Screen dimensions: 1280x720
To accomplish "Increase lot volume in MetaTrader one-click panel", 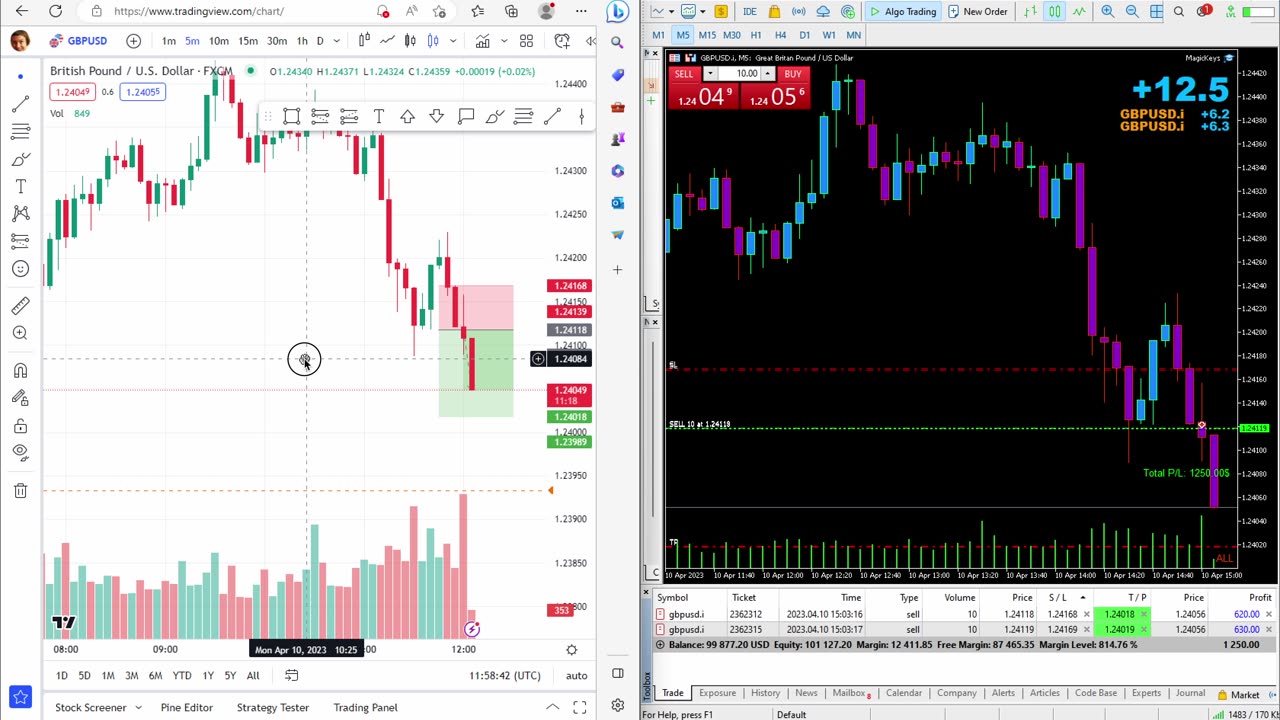I will click(x=768, y=74).
